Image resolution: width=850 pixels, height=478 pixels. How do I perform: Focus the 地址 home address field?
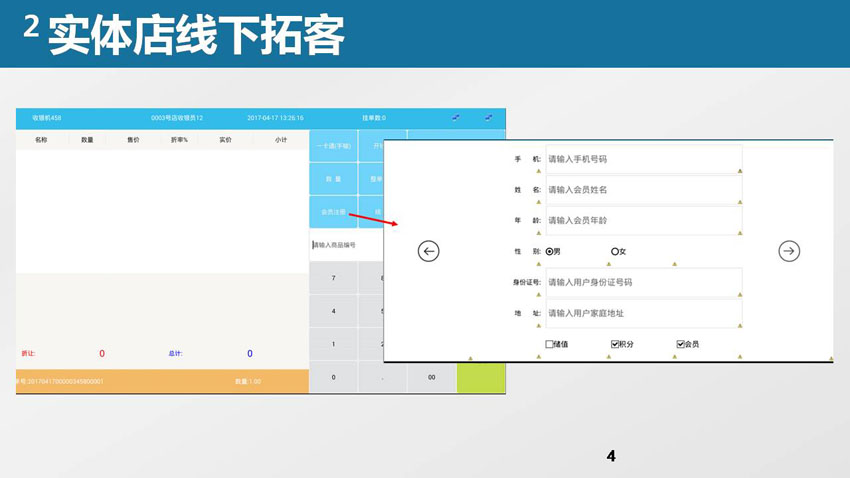[x=643, y=313]
